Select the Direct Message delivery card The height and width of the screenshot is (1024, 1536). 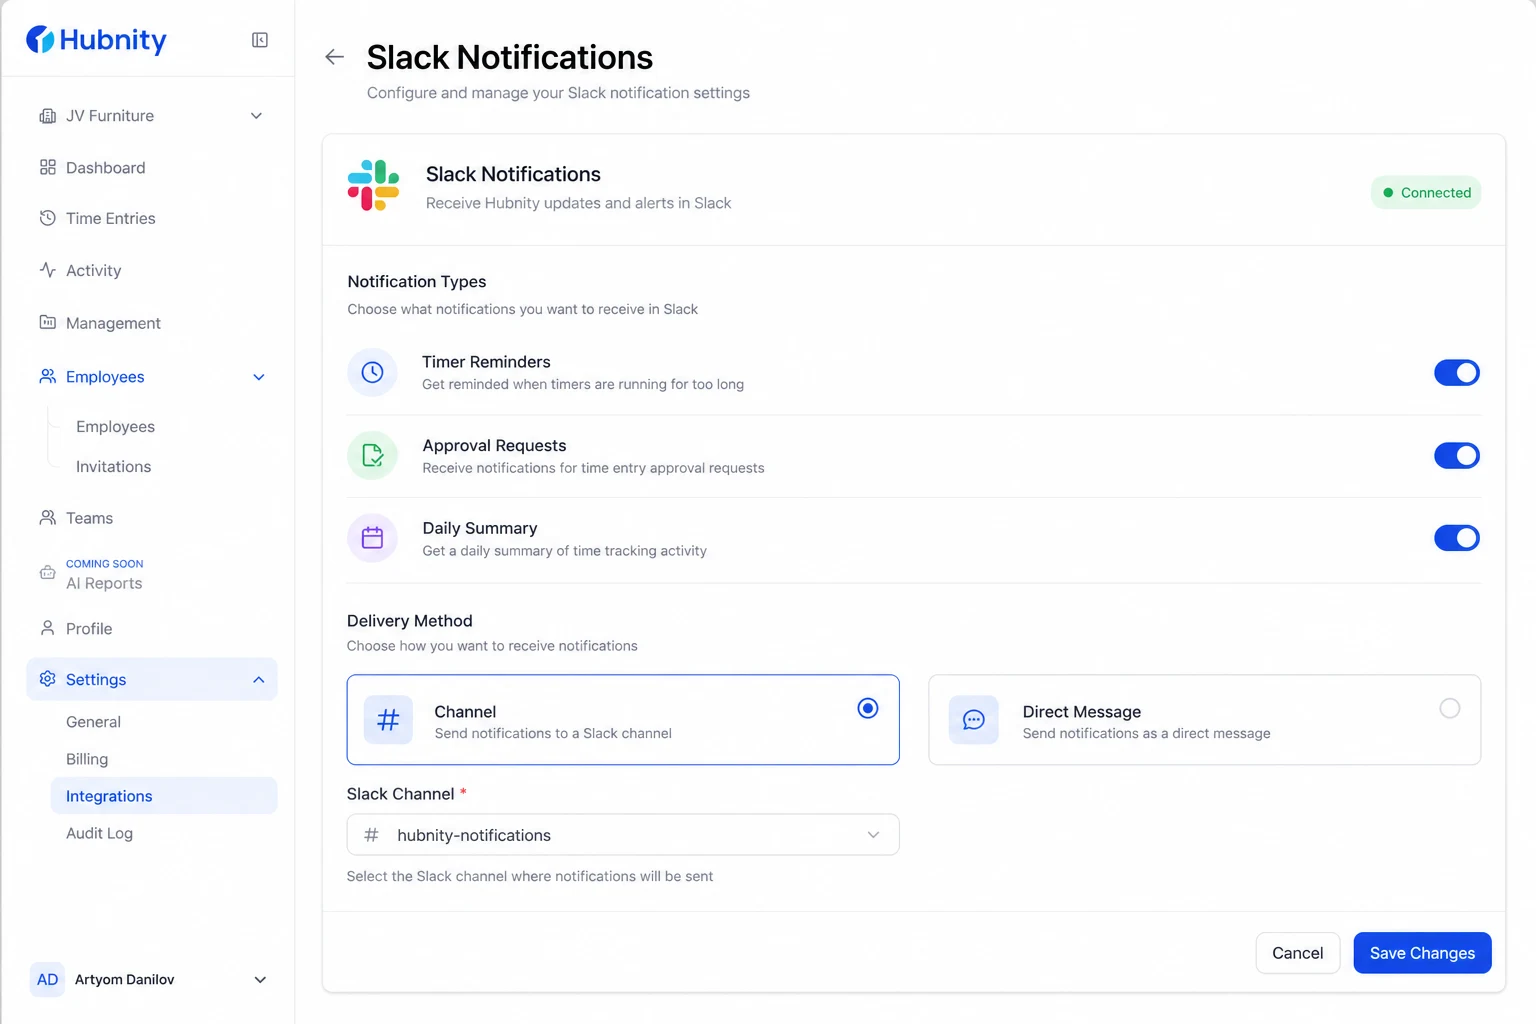click(1204, 720)
